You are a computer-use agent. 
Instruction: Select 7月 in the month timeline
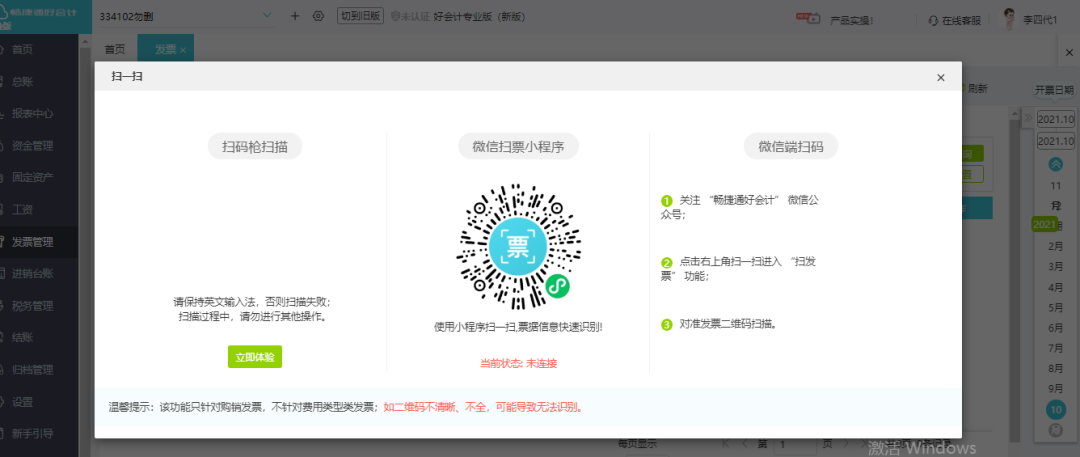pyautogui.click(x=1055, y=348)
